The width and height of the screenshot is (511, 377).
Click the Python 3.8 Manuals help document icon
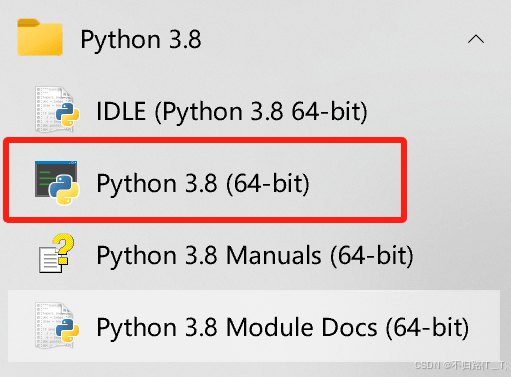tap(57, 253)
